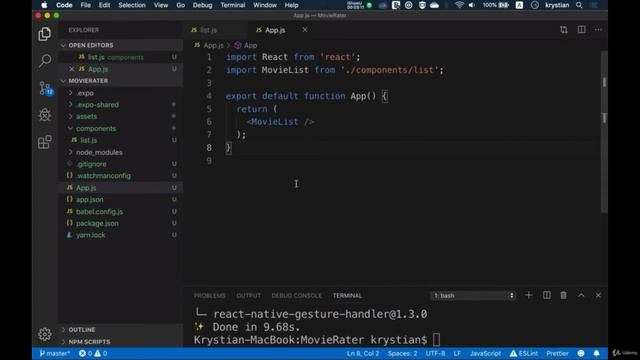This screenshot has height=360, width=640.
Task: Open the Apple menu
Action: tap(44, 5)
